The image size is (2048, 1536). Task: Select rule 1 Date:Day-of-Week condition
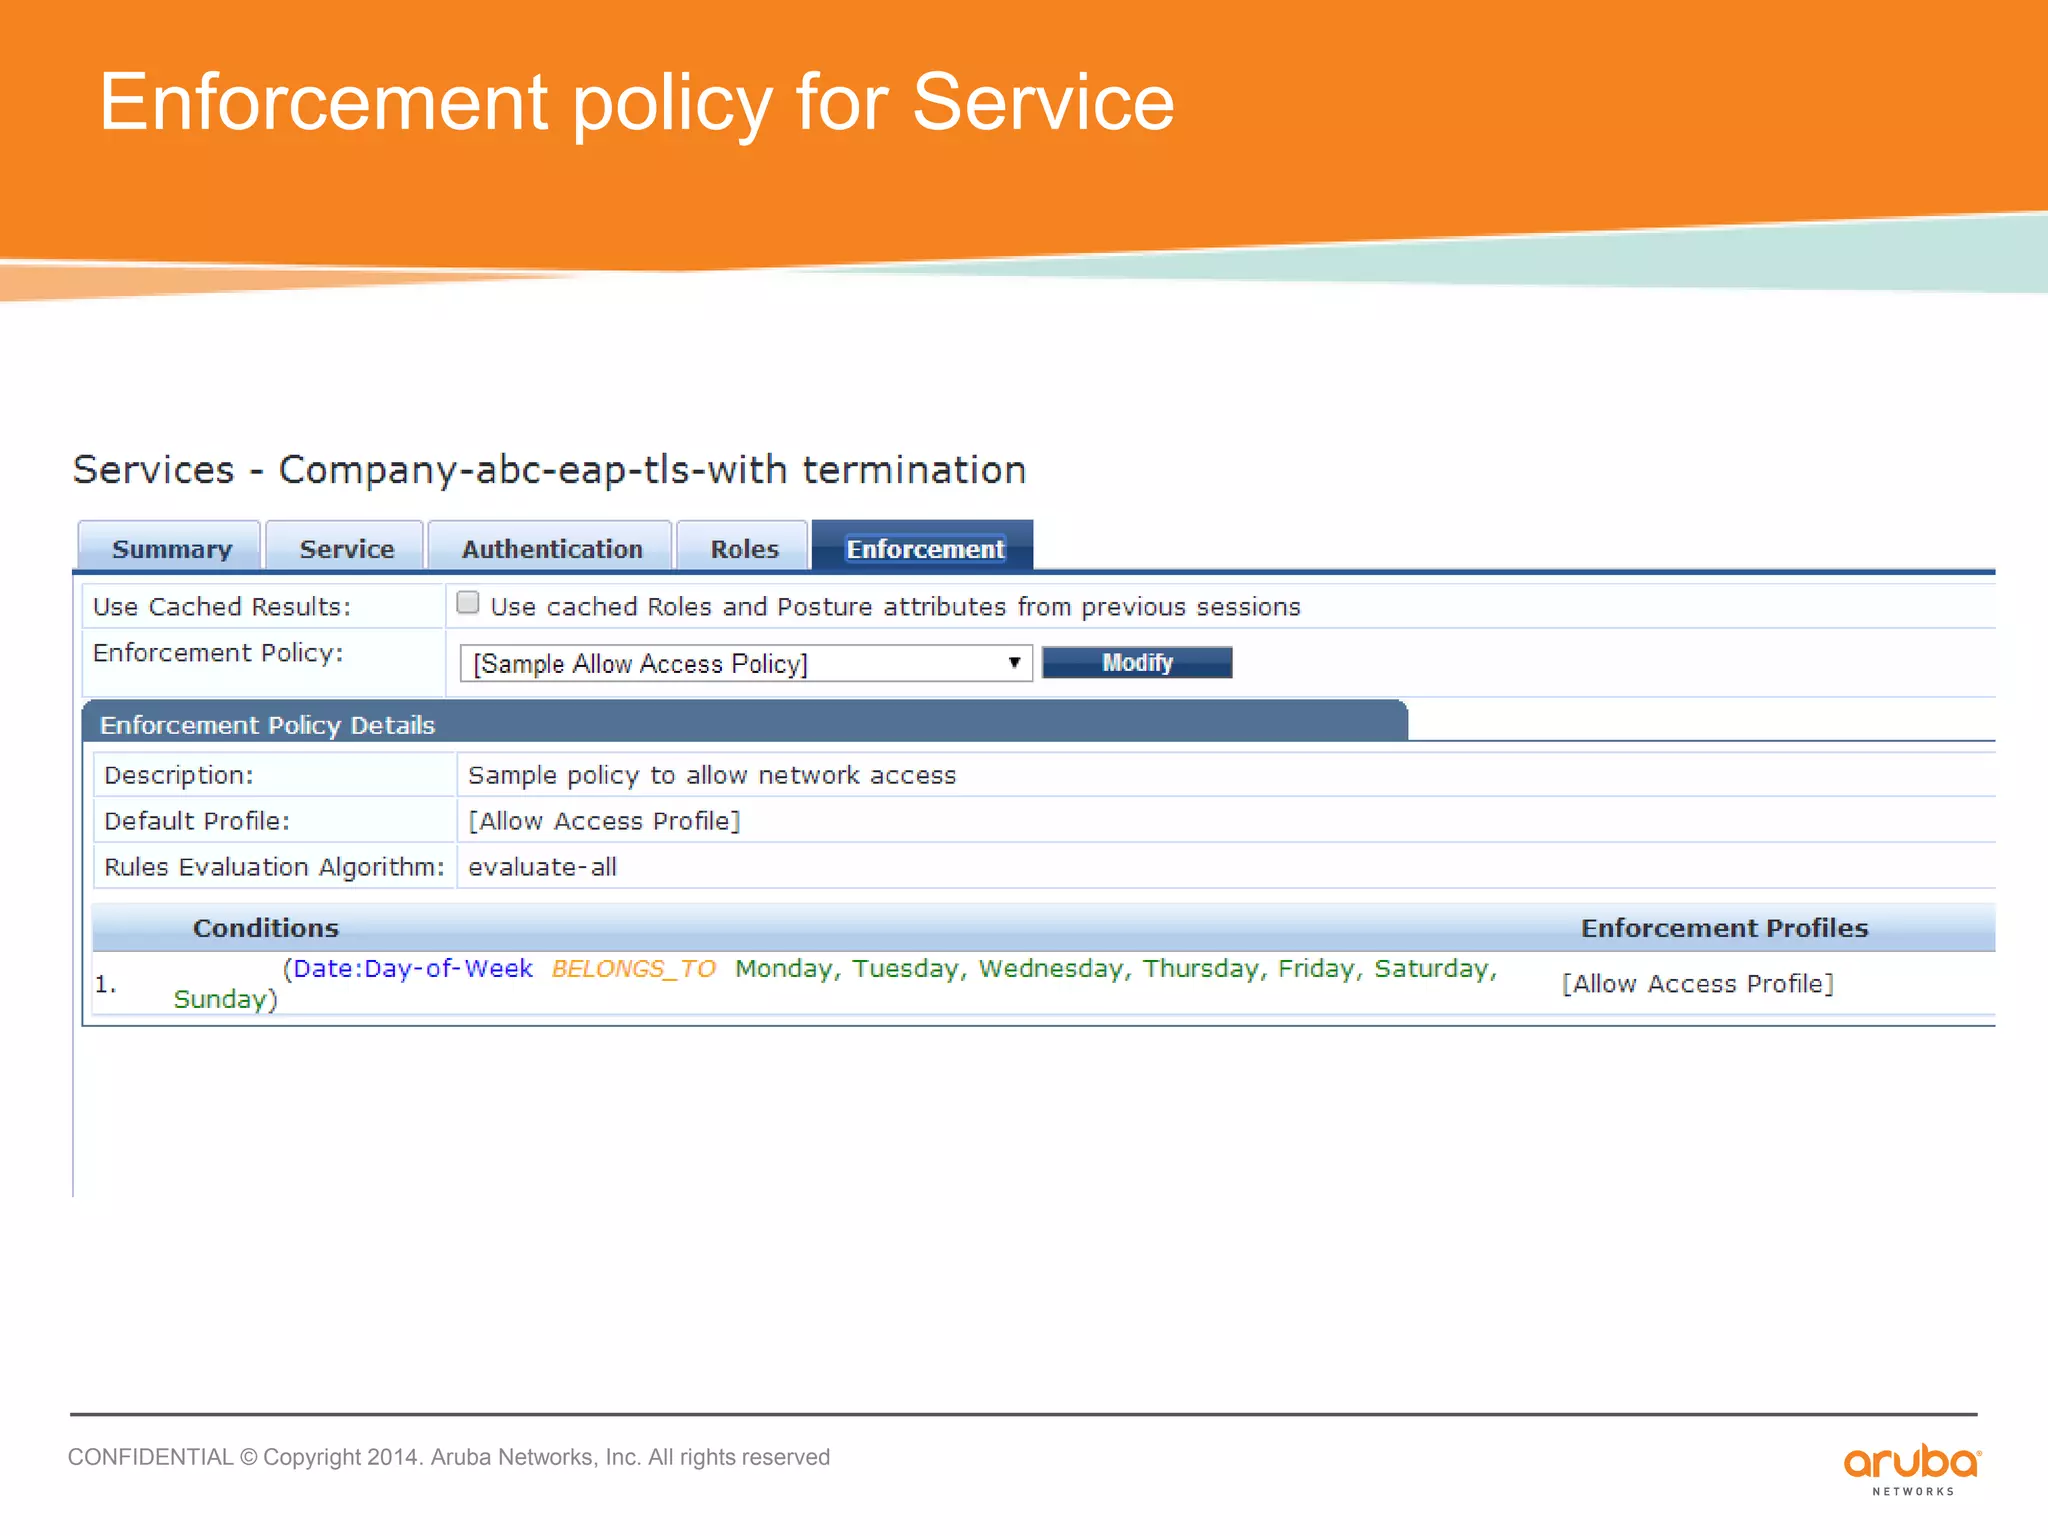pyautogui.click(x=835, y=984)
